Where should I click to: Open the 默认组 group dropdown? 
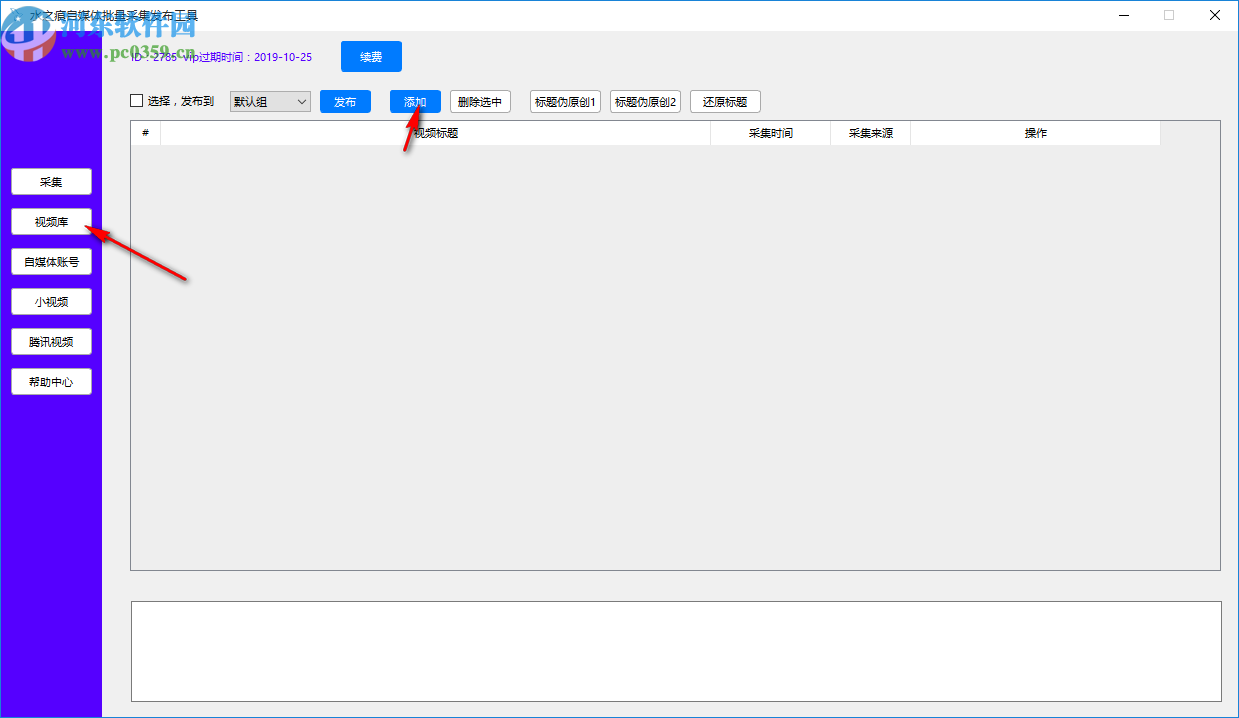[x=270, y=102]
